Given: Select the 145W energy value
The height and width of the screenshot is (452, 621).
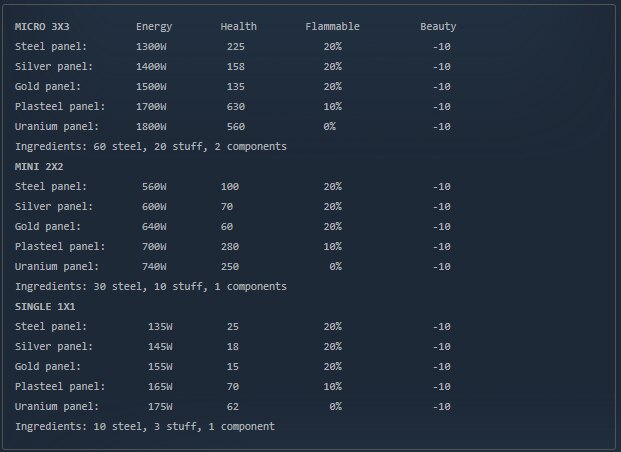Looking at the screenshot, I should [x=160, y=347].
